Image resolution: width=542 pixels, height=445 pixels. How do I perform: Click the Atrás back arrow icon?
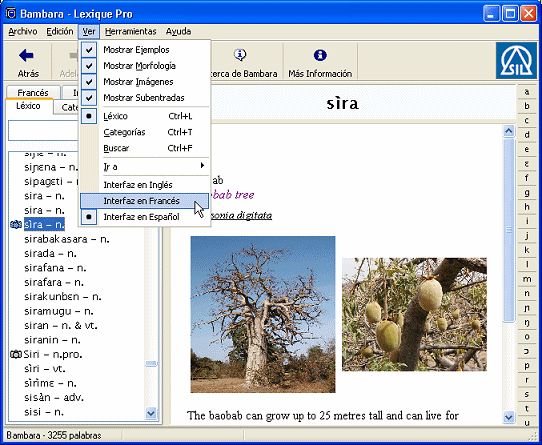tap(26, 55)
